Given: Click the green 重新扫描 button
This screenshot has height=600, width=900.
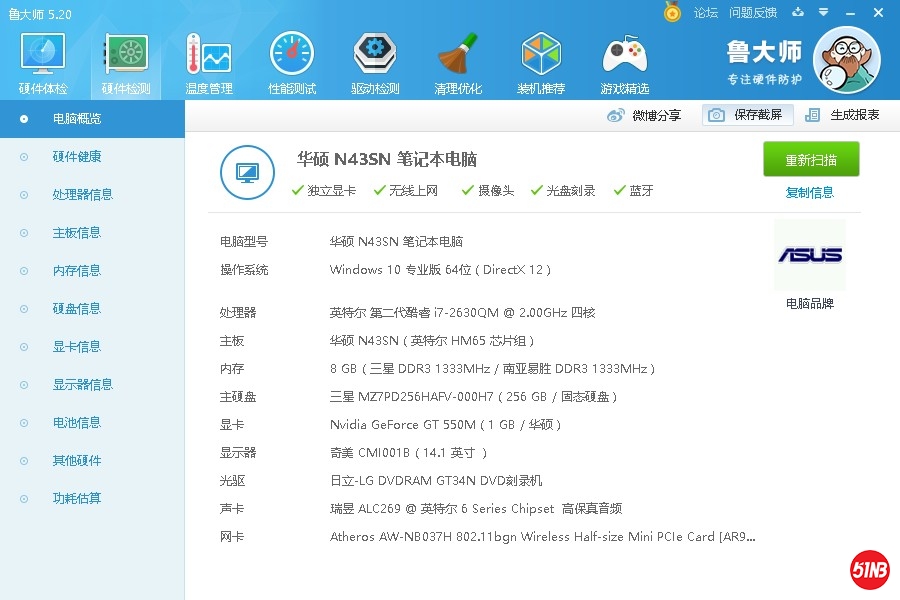Looking at the screenshot, I should (x=810, y=160).
